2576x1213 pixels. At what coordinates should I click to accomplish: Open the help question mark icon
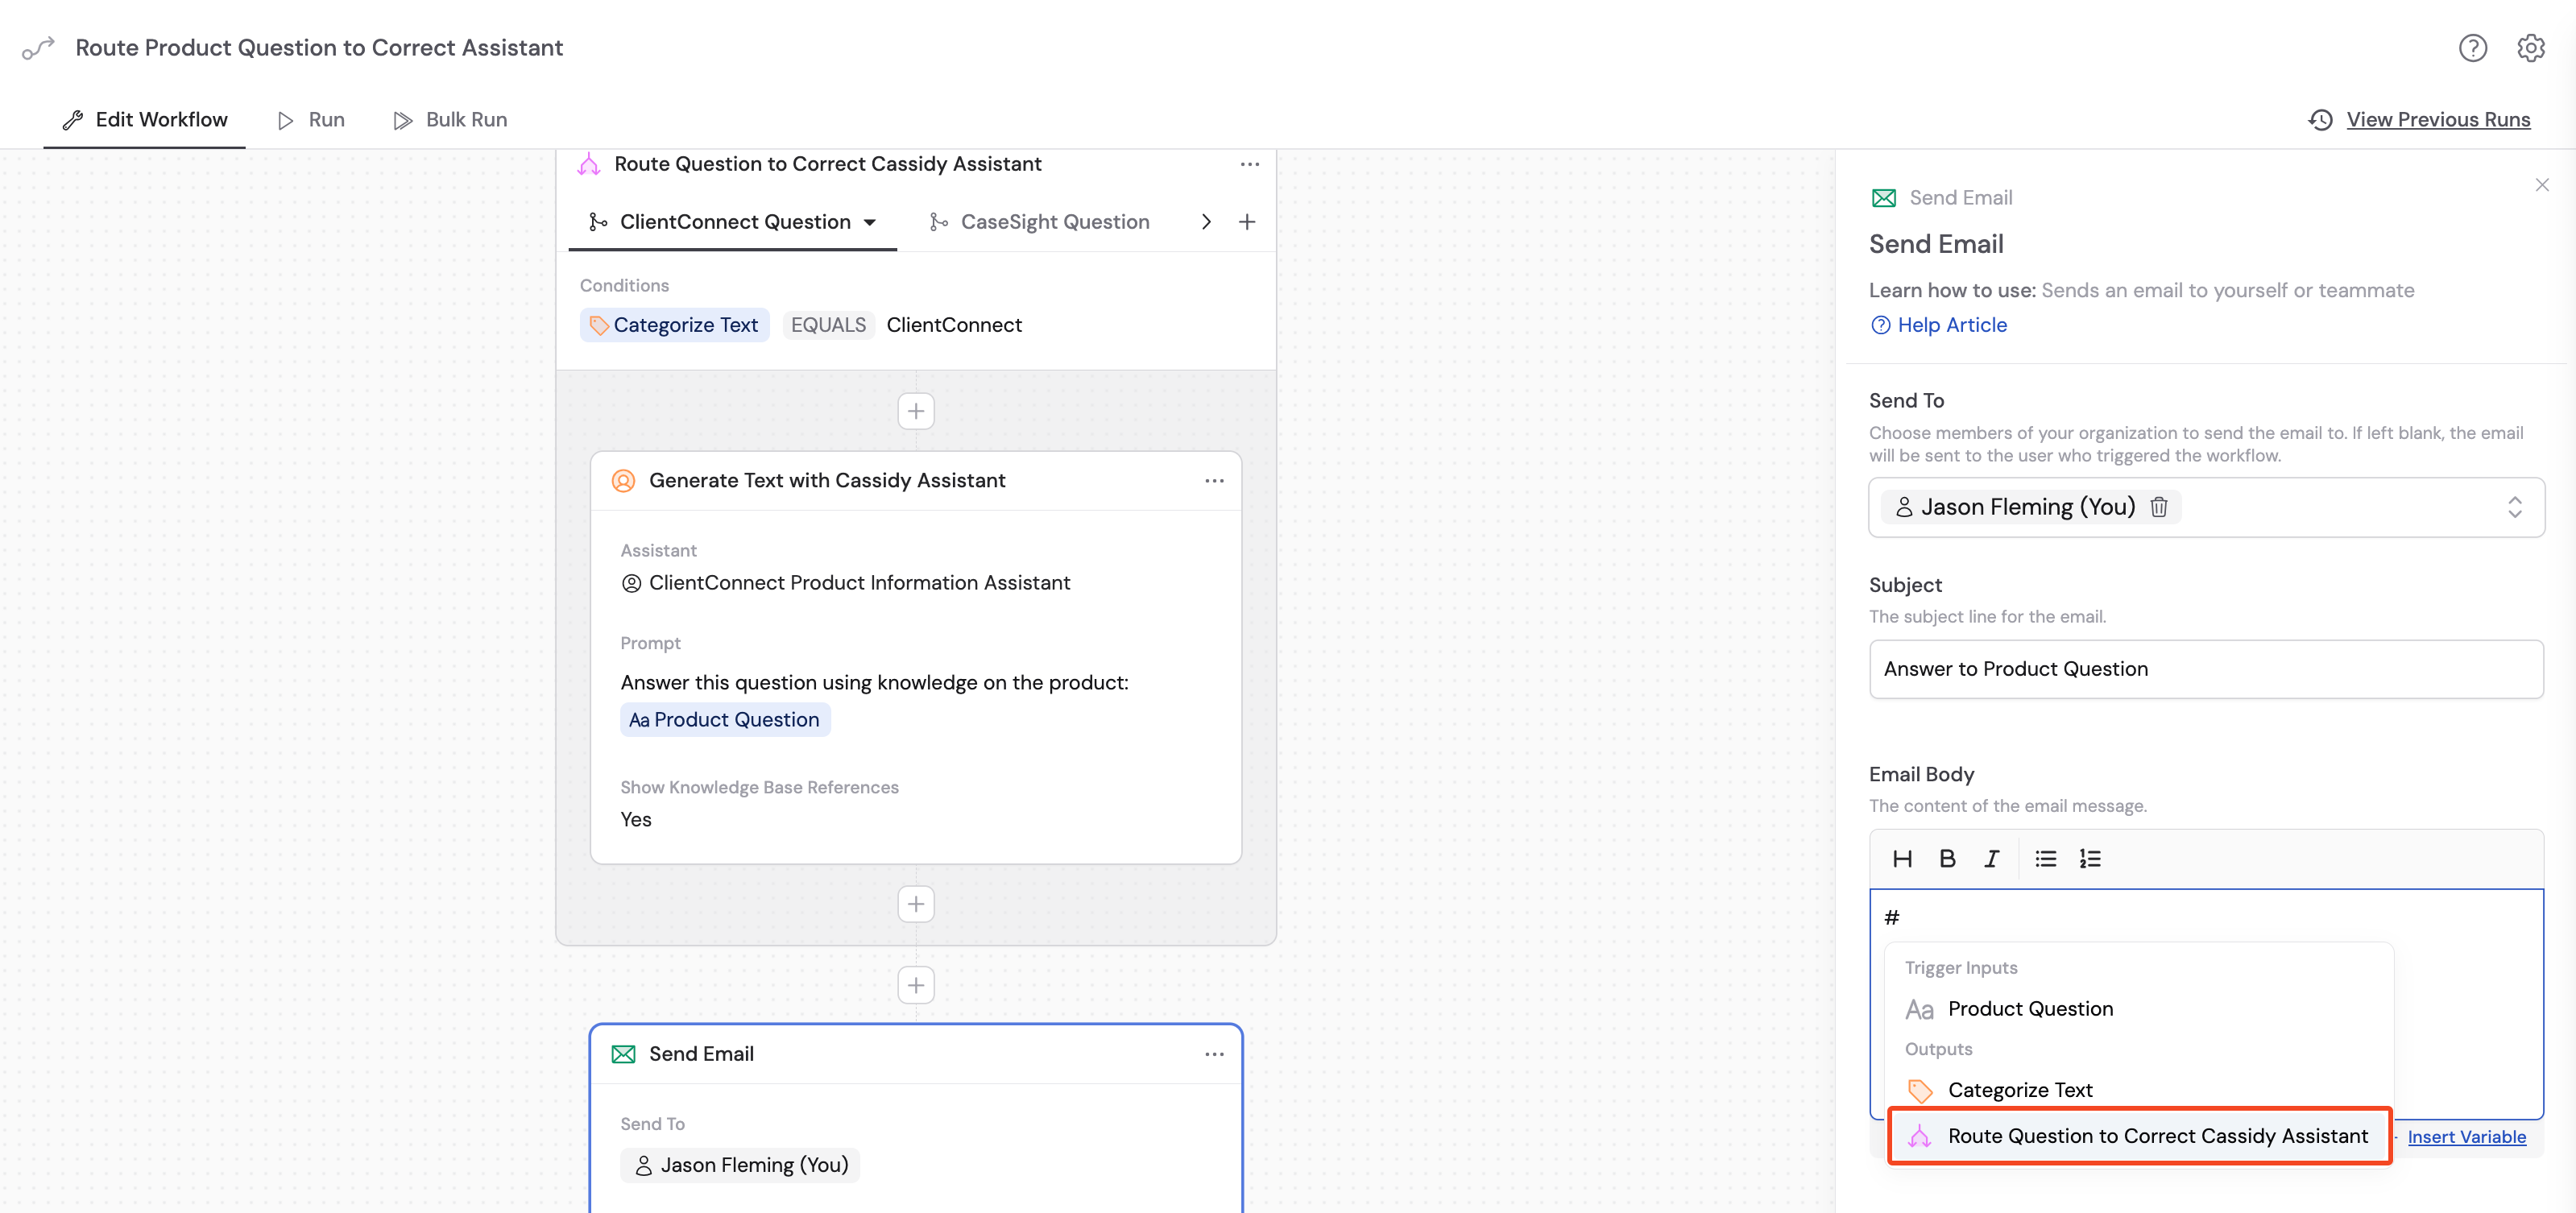(x=2472, y=48)
